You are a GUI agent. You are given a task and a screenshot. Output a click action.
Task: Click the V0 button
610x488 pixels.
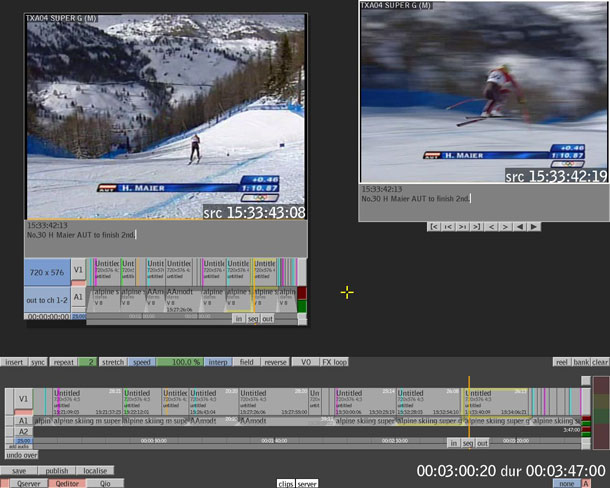click(x=306, y=362)
